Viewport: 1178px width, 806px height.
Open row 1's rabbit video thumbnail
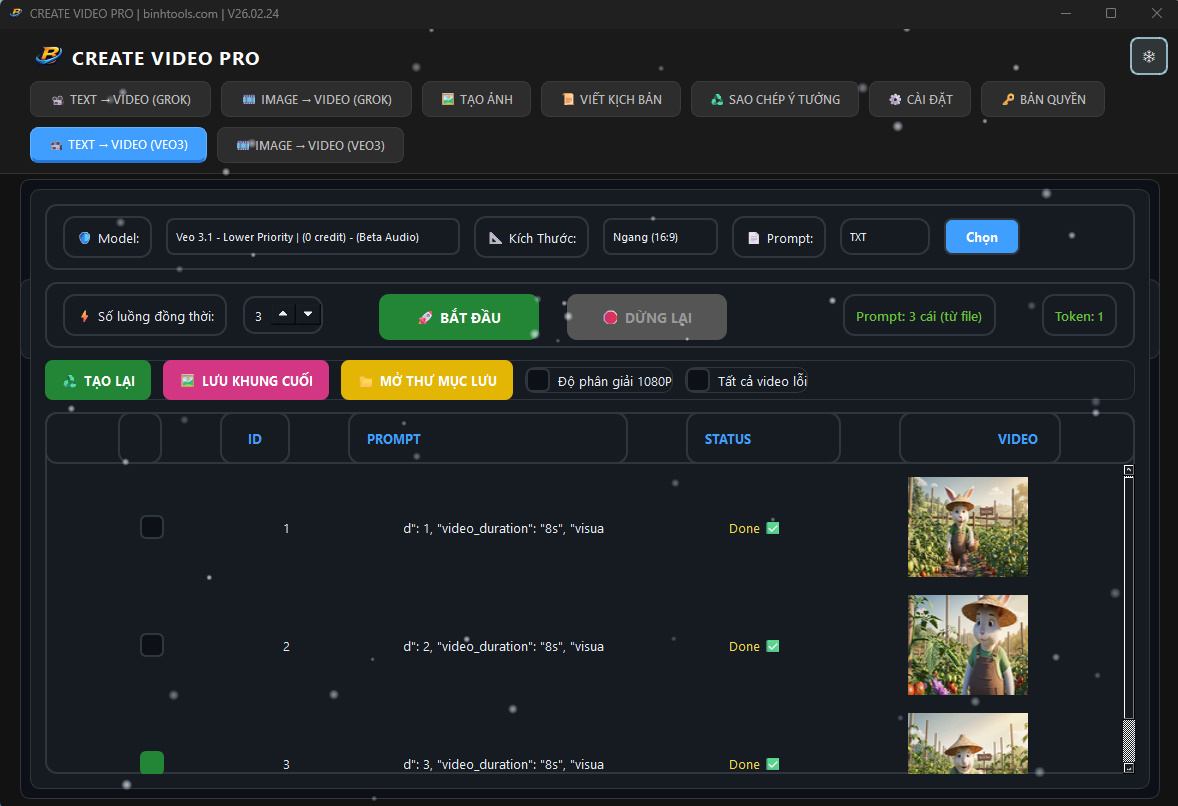pyautogui.click(x=967, y=527)
